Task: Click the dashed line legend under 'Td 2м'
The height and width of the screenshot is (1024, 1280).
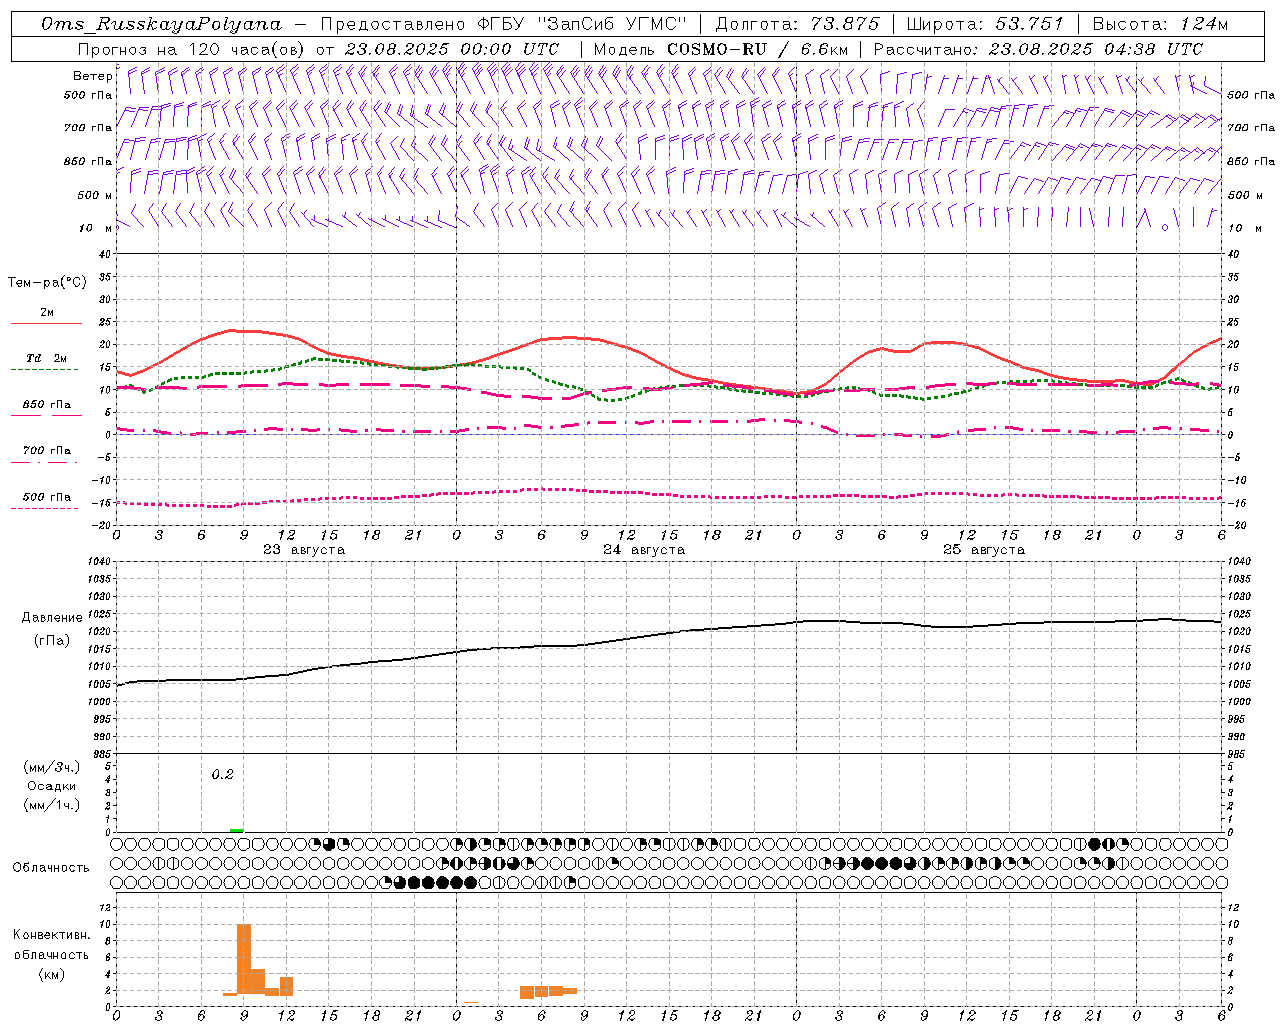Action: pos(45,370)
